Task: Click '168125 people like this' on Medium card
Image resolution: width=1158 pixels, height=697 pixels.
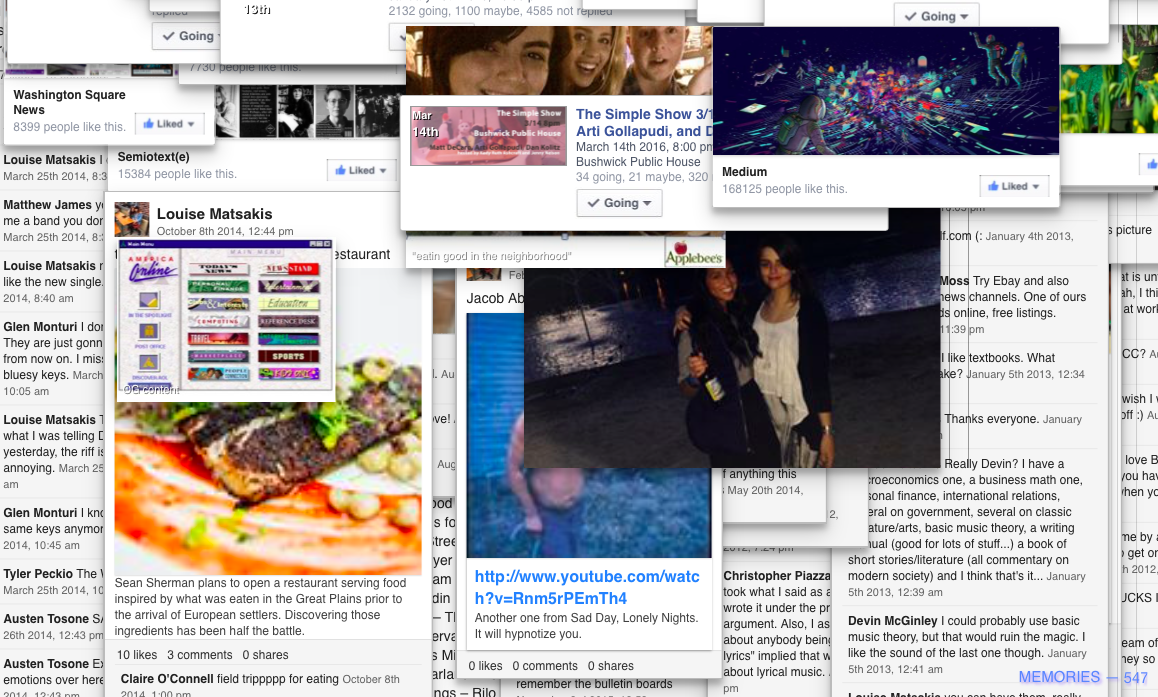Action: tap(784, 189)
